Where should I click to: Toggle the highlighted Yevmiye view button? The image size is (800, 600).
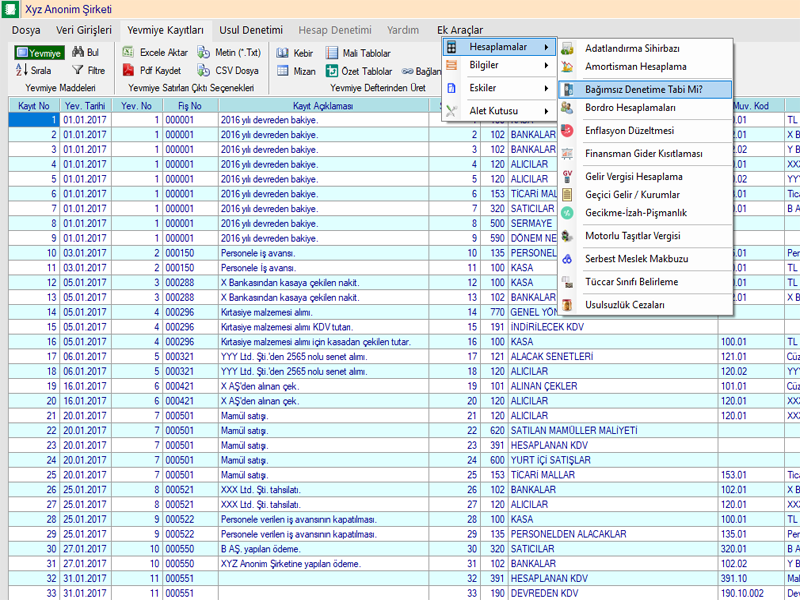[39, 52]
